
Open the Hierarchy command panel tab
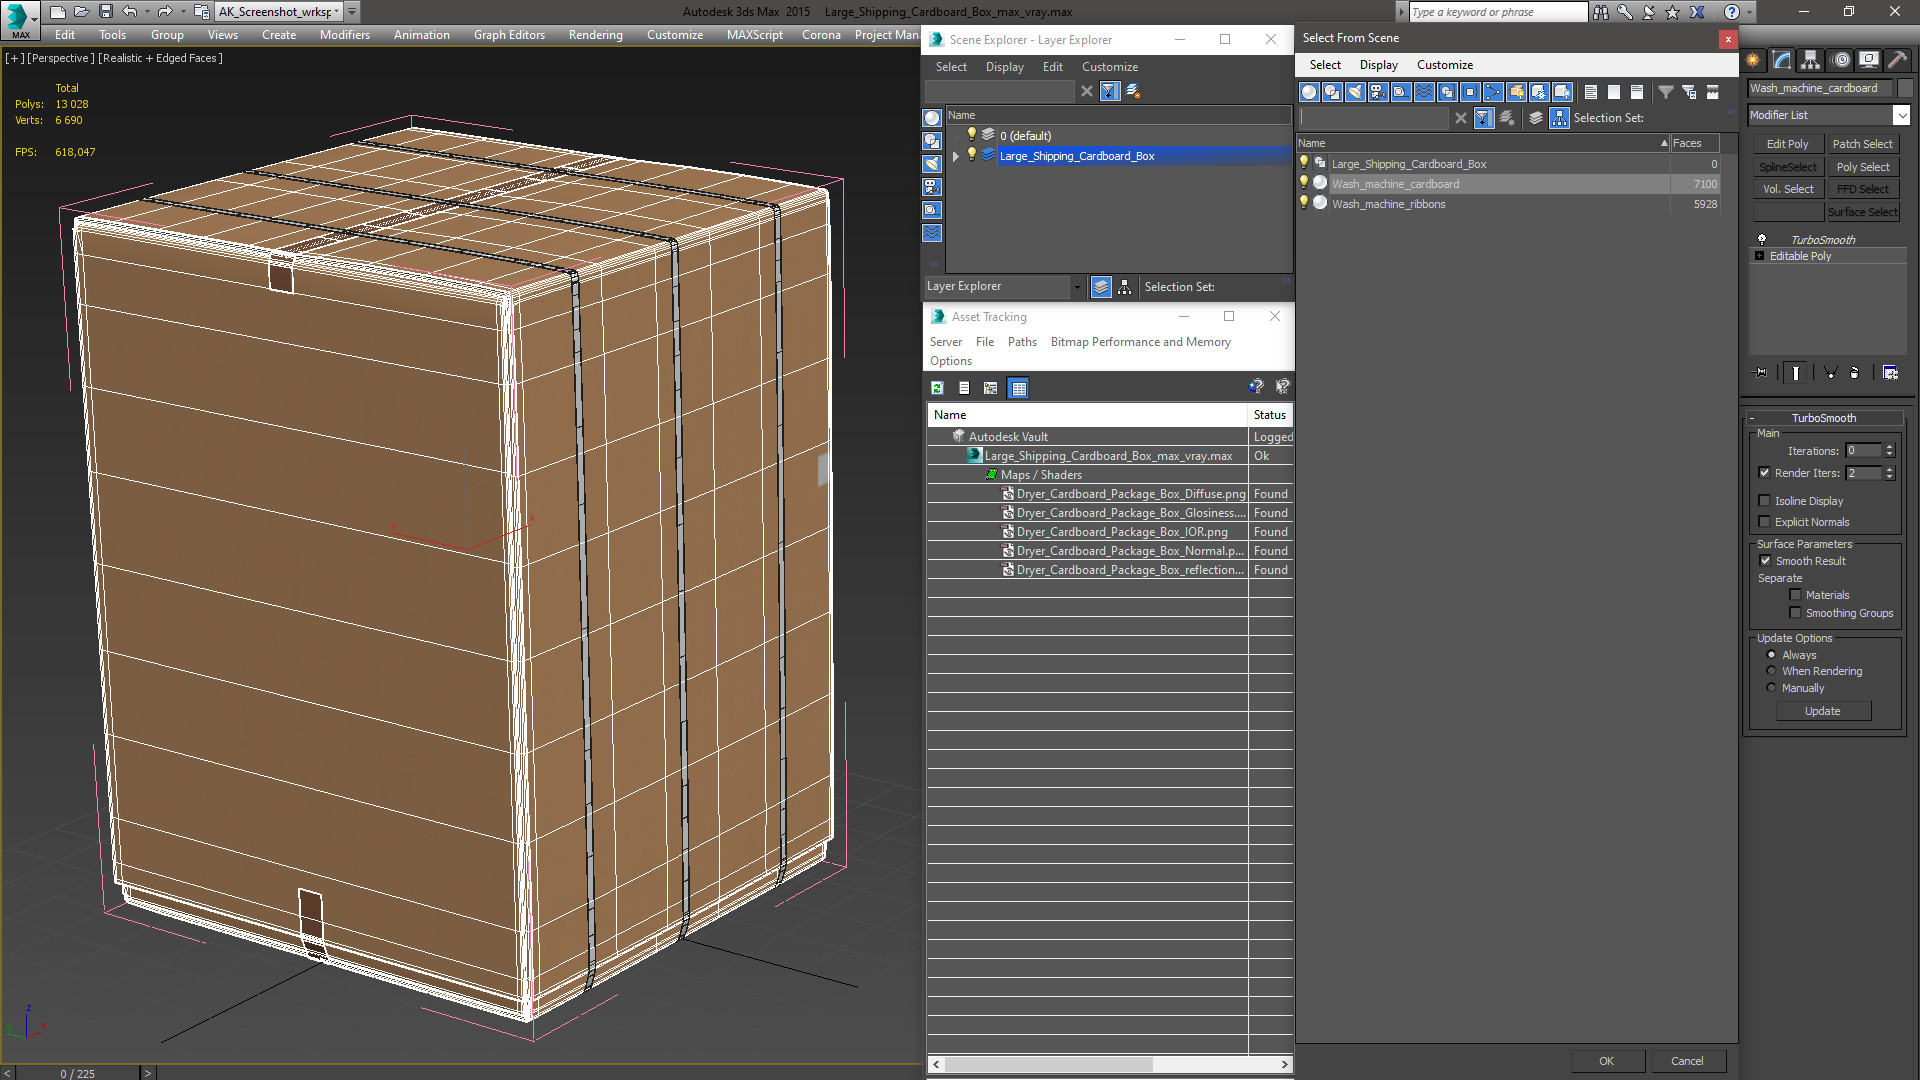click(1810, 60)
